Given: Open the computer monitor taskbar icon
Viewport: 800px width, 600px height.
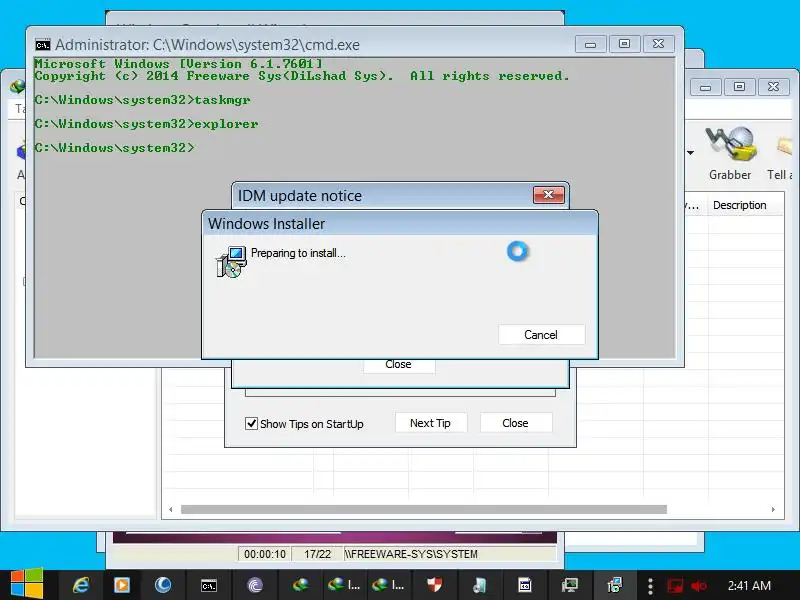Looking at the screenshot, I should (569, 585).
